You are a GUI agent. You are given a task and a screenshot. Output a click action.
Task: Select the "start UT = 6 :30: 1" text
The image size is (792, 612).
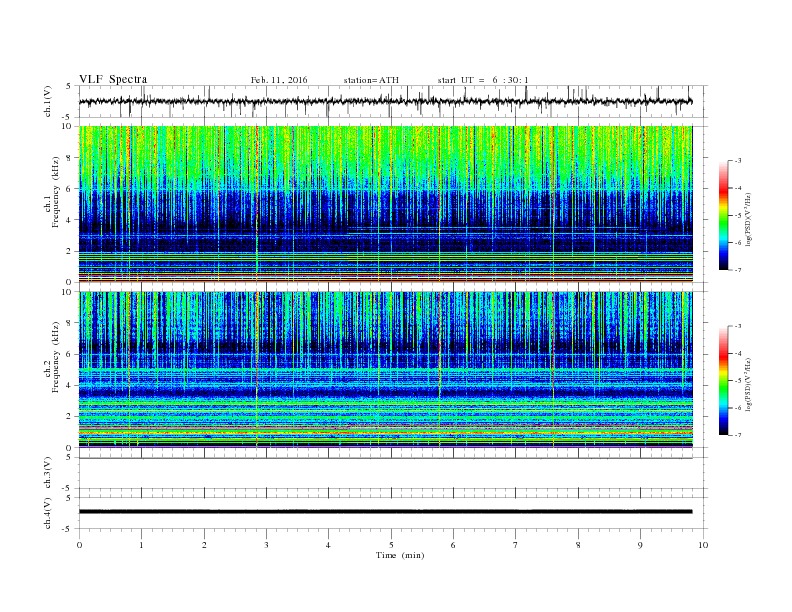pyautogui.click(x=483, y=80)
